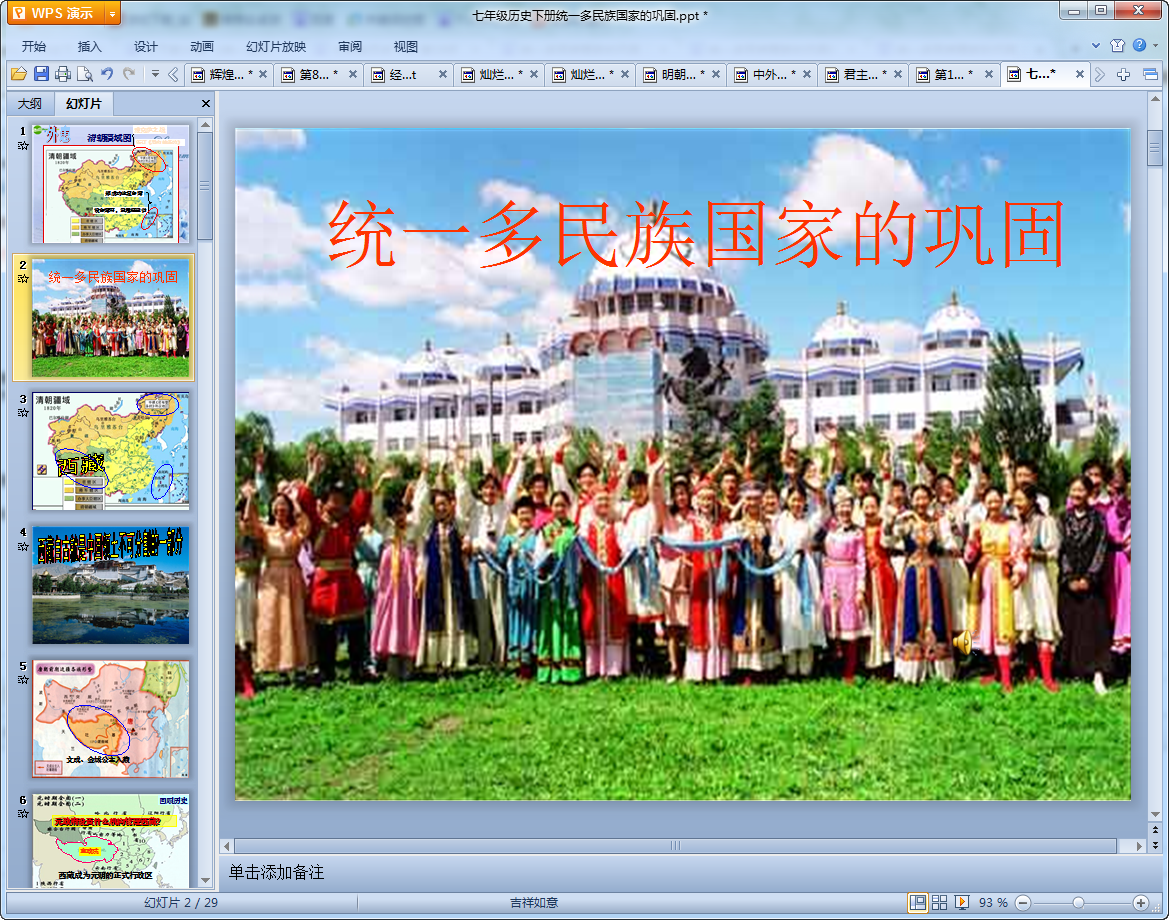The width and height of the screenshot is (1169, 920).
Task: Open the 开始 ribbon tab
Action: (x=34, y=46)
